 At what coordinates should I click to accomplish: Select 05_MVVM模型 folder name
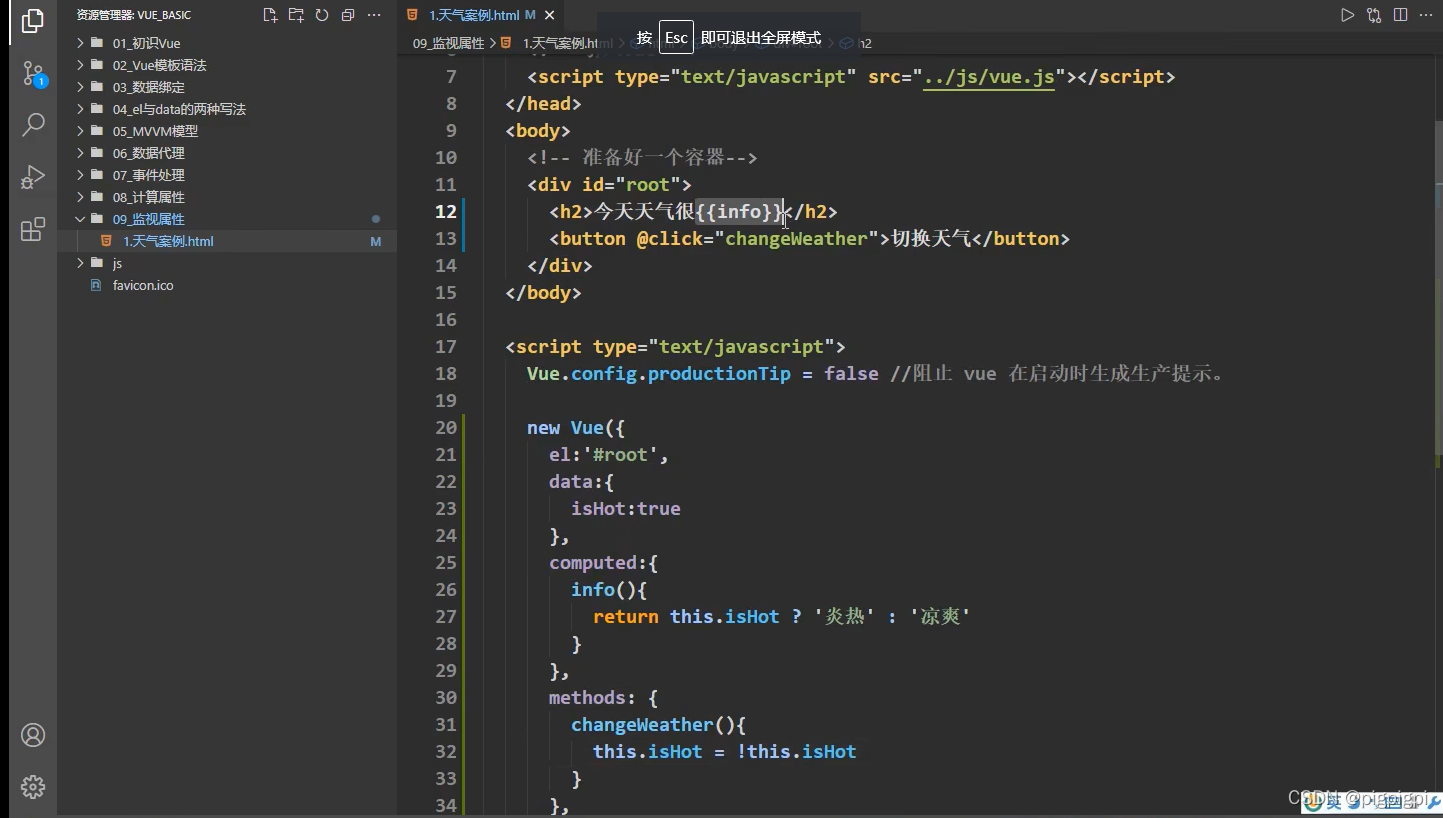tap(155, 131)
